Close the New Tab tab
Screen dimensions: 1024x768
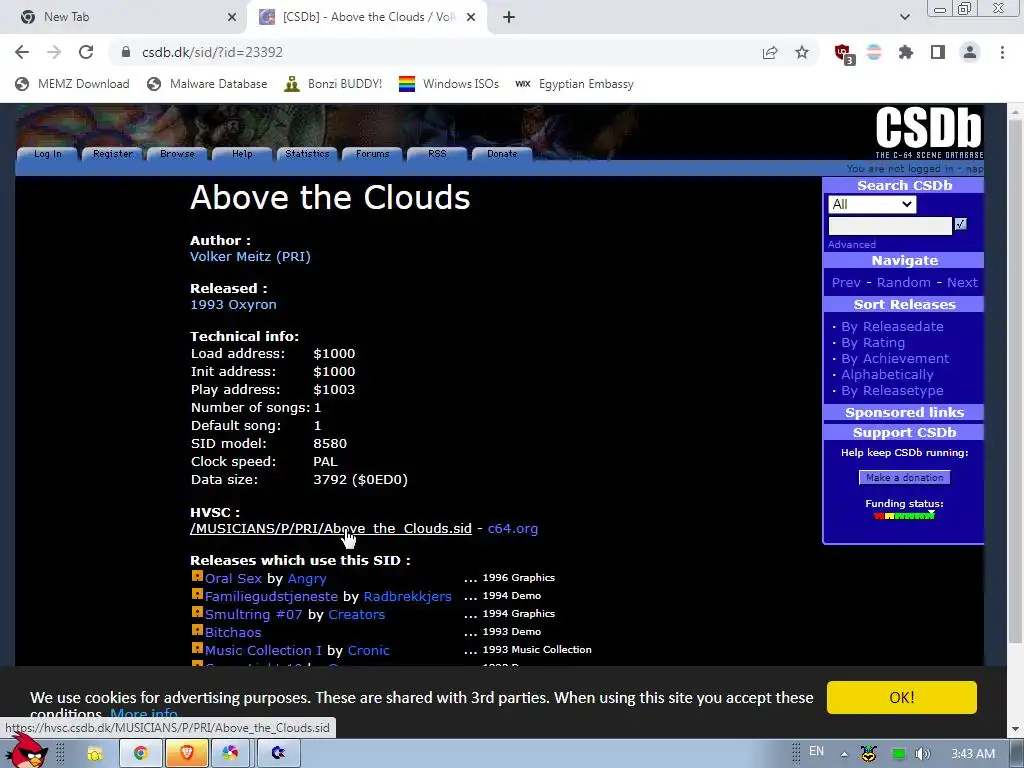tap(232, 17)
